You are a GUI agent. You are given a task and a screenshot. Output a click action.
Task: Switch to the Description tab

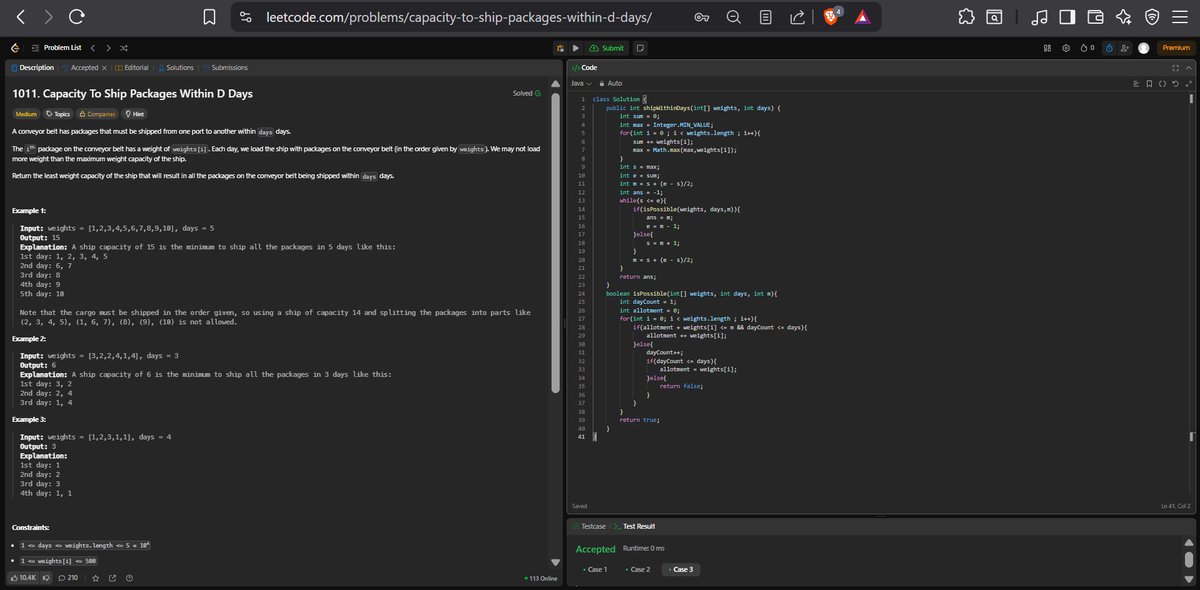(x=32, y=67)
